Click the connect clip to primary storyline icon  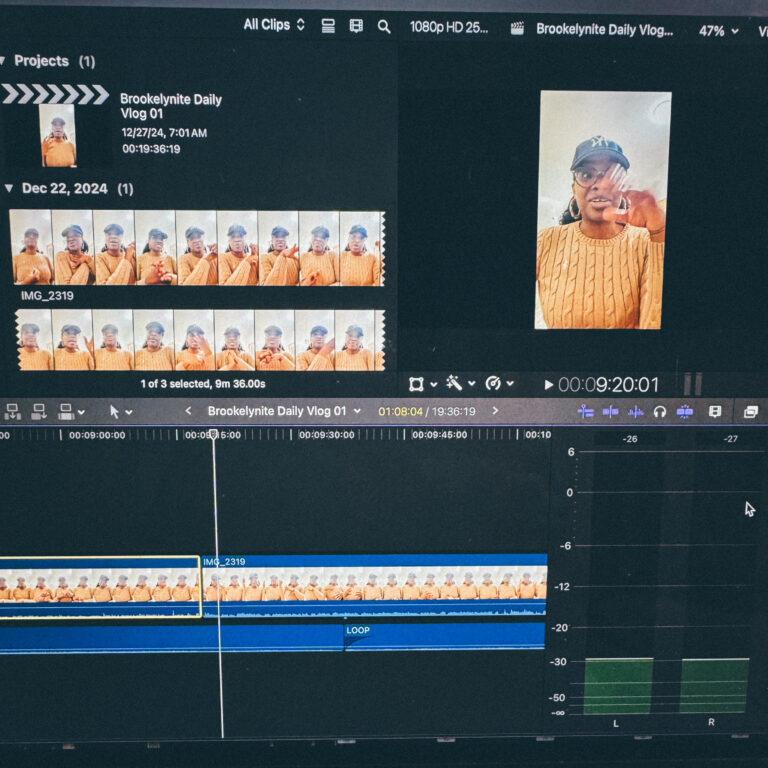pyautogui.click(x=12, y=411)
